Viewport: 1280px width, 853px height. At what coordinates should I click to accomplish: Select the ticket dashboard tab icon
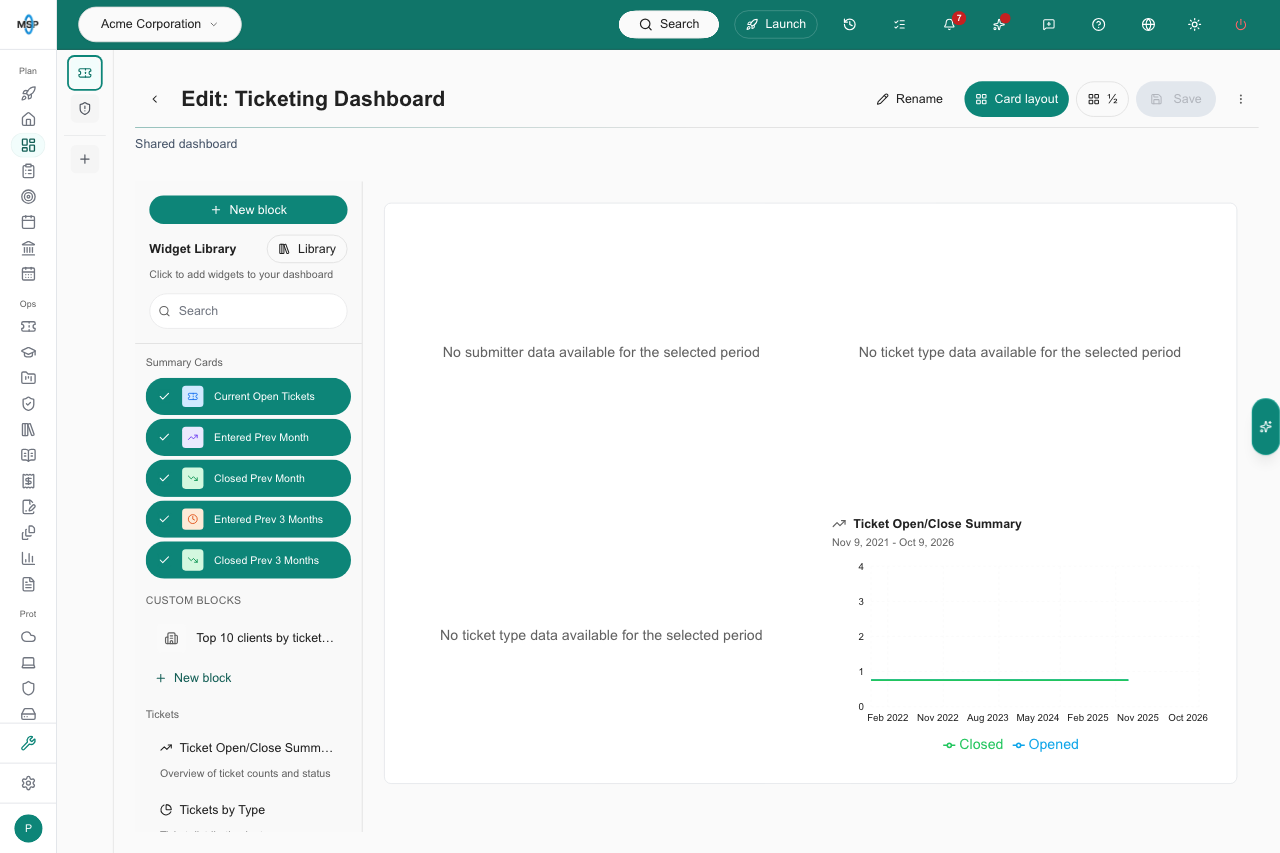click(x=85, y=73)
